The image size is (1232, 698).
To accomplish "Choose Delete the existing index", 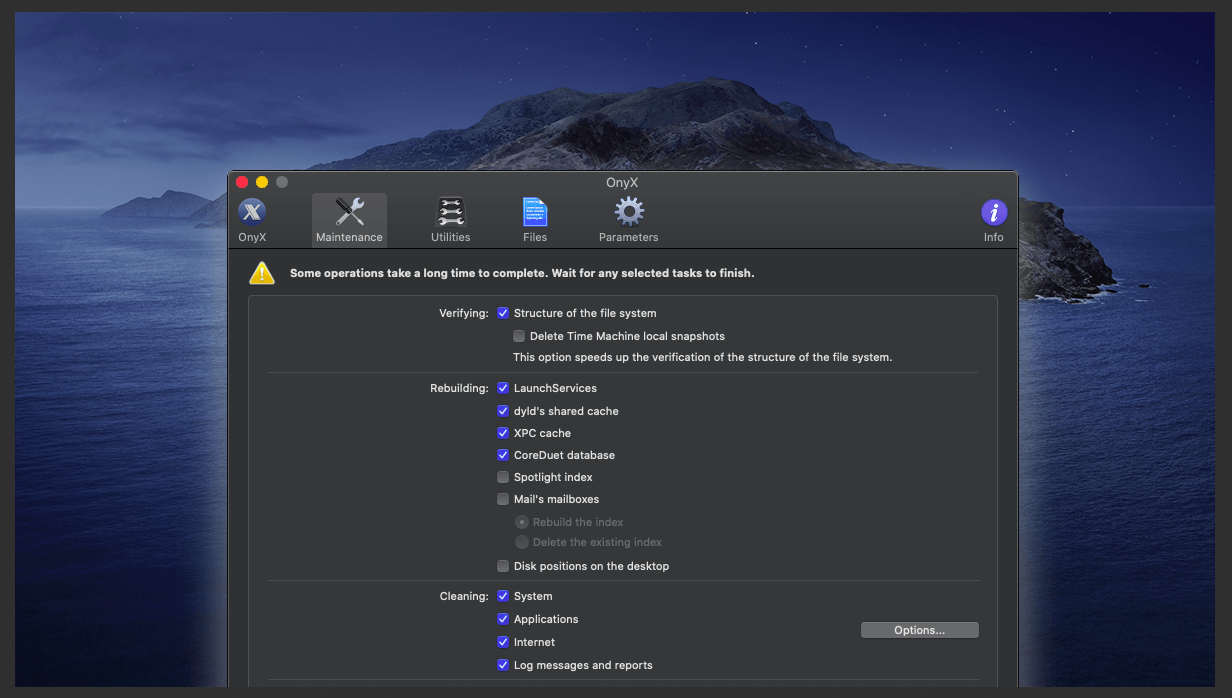I will click(522, 542).
